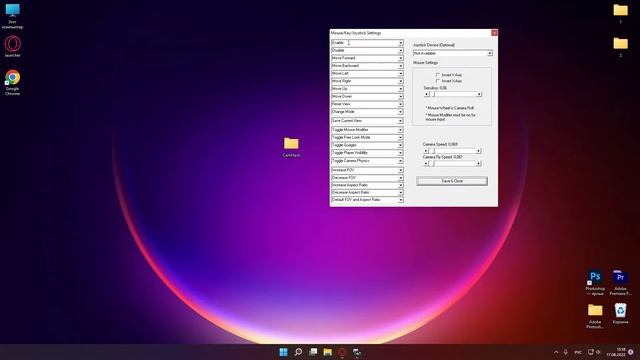Open the Move Right key dropdown

click(367, 81)
